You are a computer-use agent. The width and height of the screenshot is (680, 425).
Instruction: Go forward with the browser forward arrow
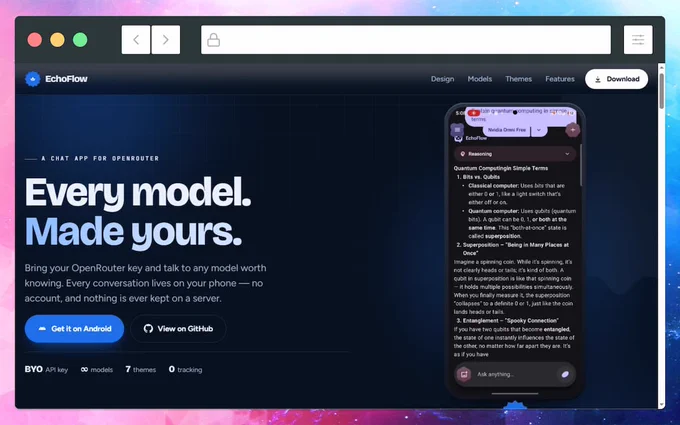click(x=166, y=40)
